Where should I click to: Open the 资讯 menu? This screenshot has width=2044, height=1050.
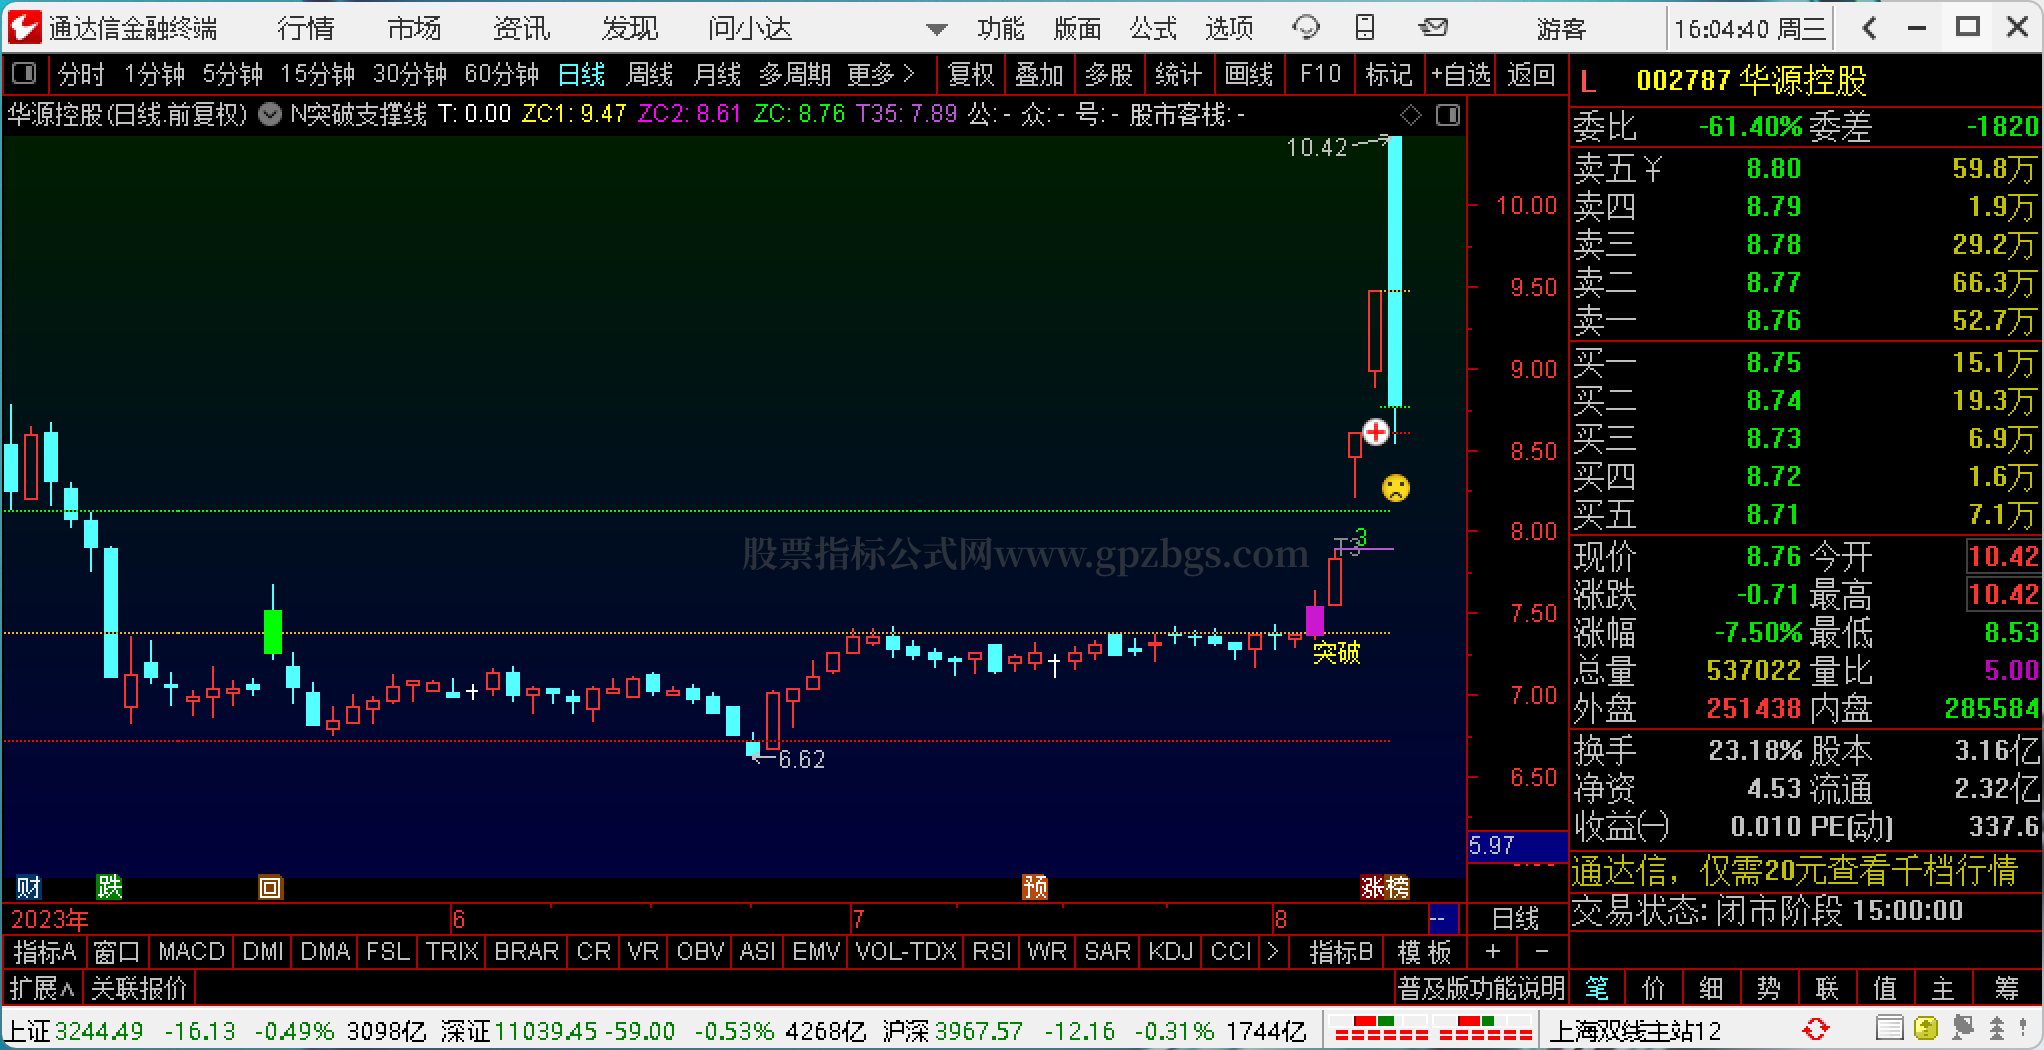(x=522, y=28)
